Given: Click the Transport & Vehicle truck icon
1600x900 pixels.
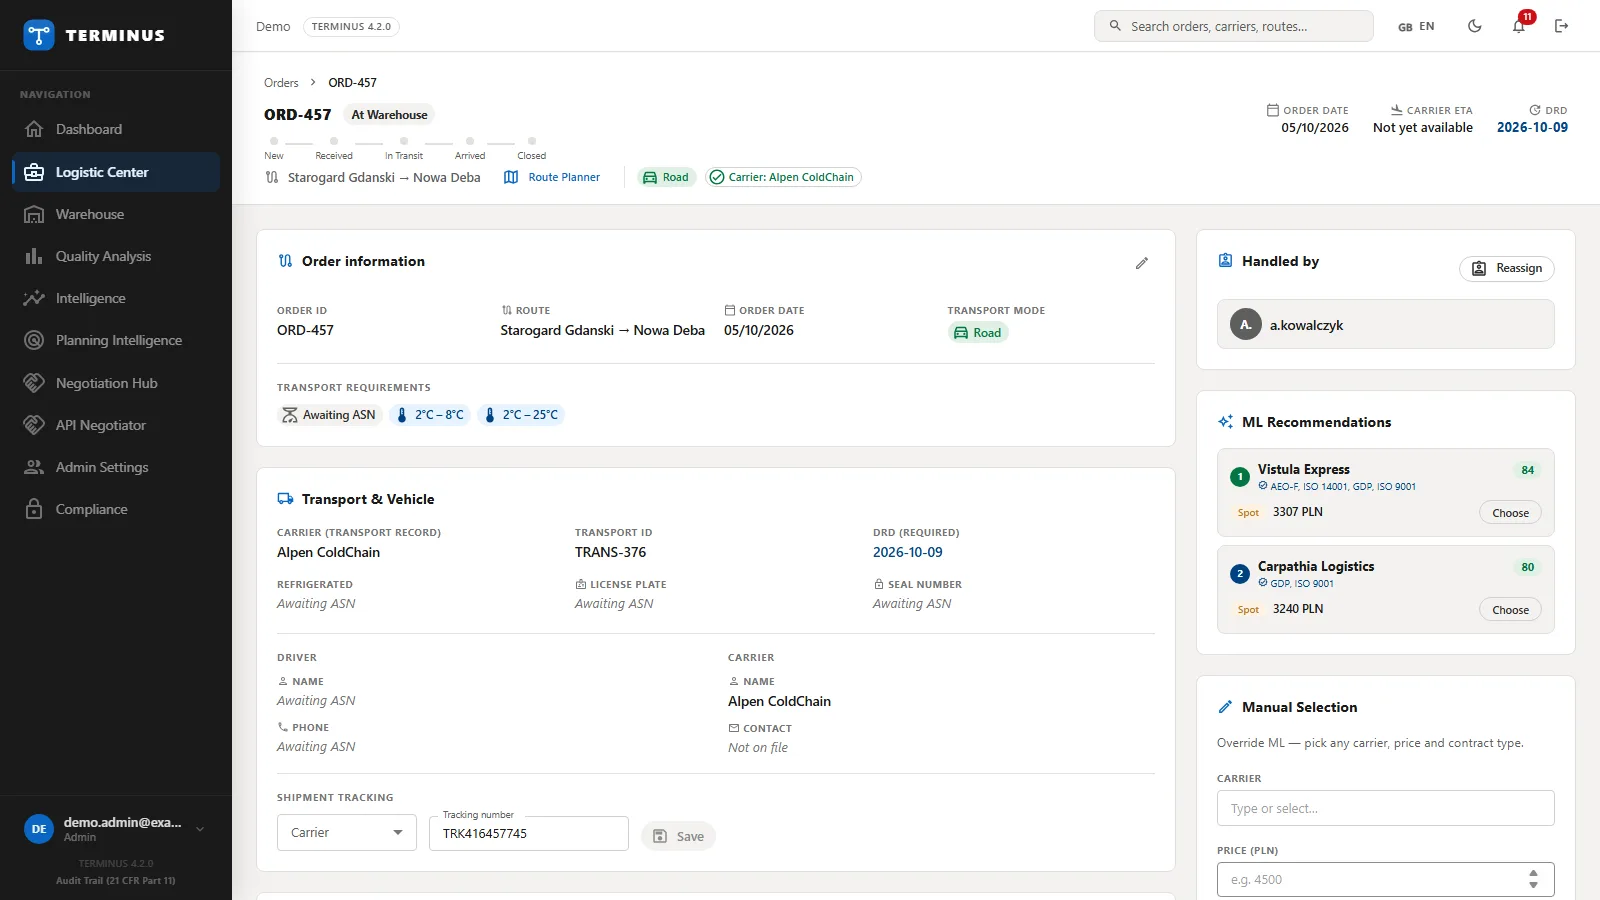Looking at the screenshot, I should (285, 499).
